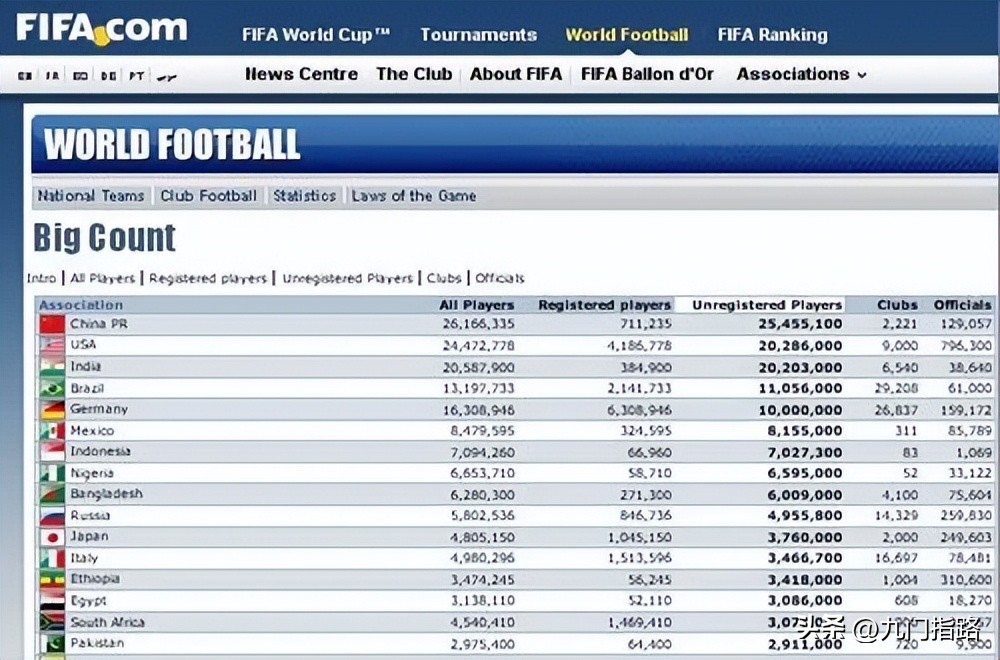The height and width of the screenshot is (660, 1000).
Task: Go to News Centre
Action: coord(301,74)
